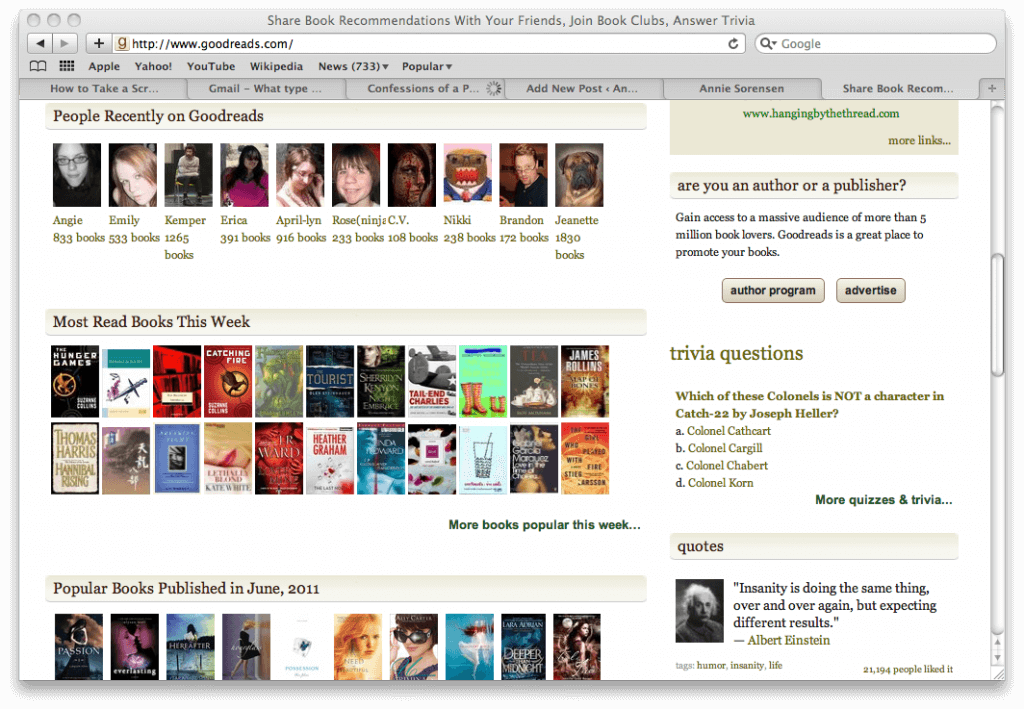Expand the Popular bookmarks dropdown
The image size is (1024, 709).
427,66
